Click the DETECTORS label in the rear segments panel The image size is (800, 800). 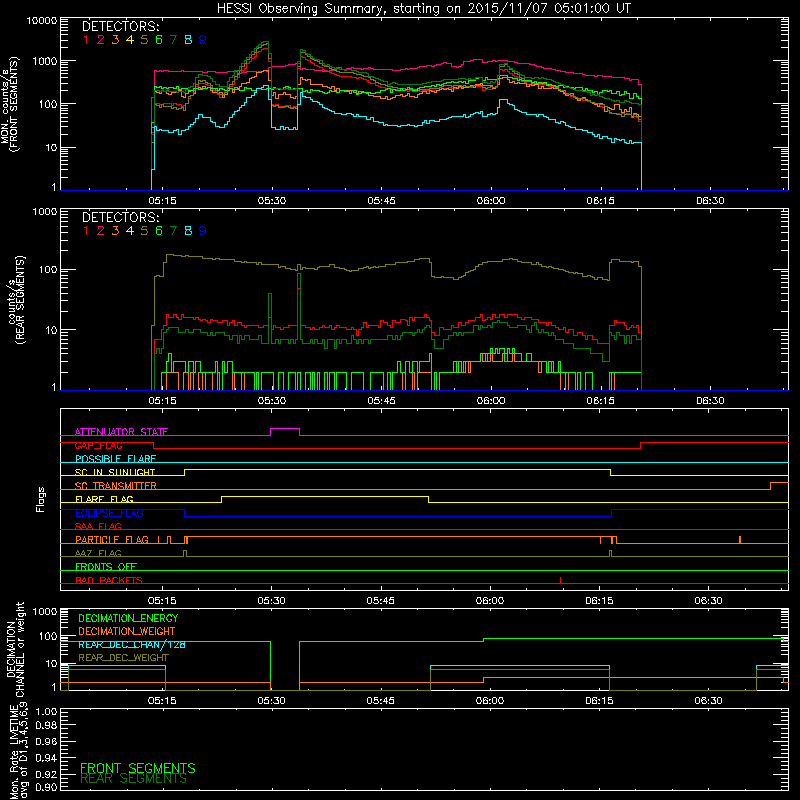(x=120, y=217)
